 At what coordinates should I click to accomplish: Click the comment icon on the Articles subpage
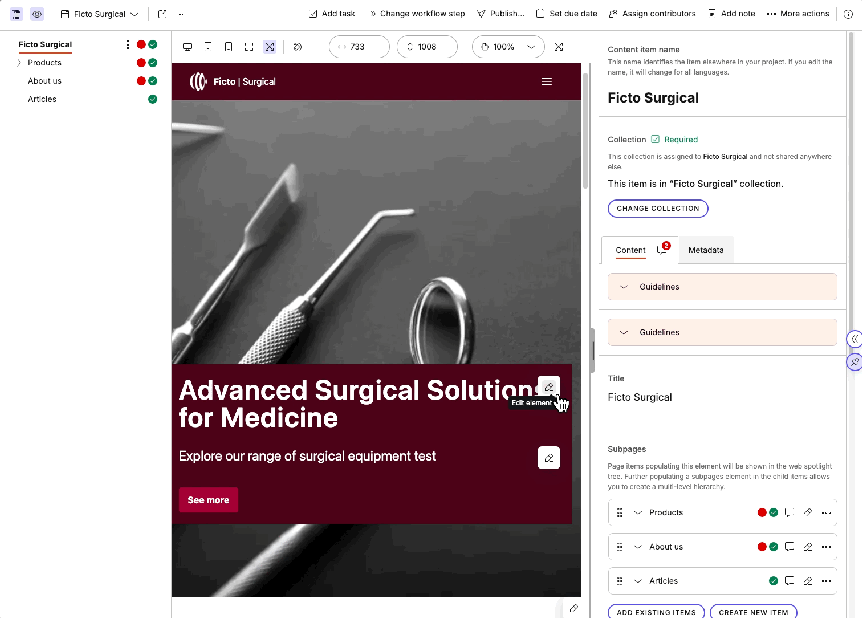789,581
